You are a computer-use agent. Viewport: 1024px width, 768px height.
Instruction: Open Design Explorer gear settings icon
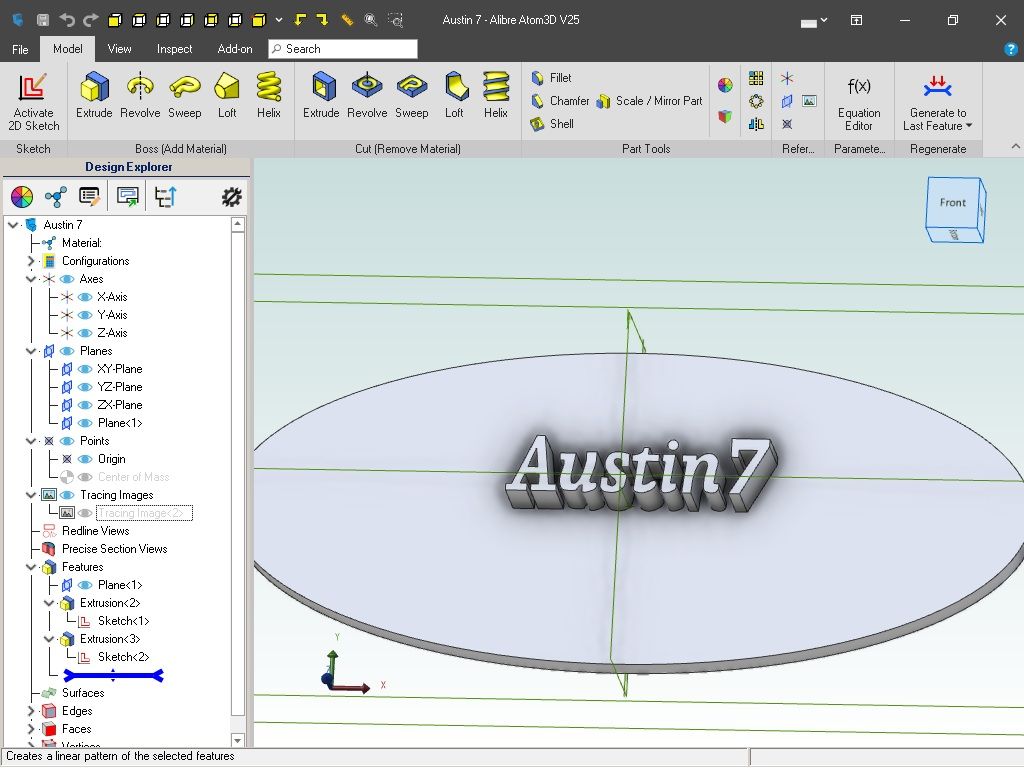[231, 197]
